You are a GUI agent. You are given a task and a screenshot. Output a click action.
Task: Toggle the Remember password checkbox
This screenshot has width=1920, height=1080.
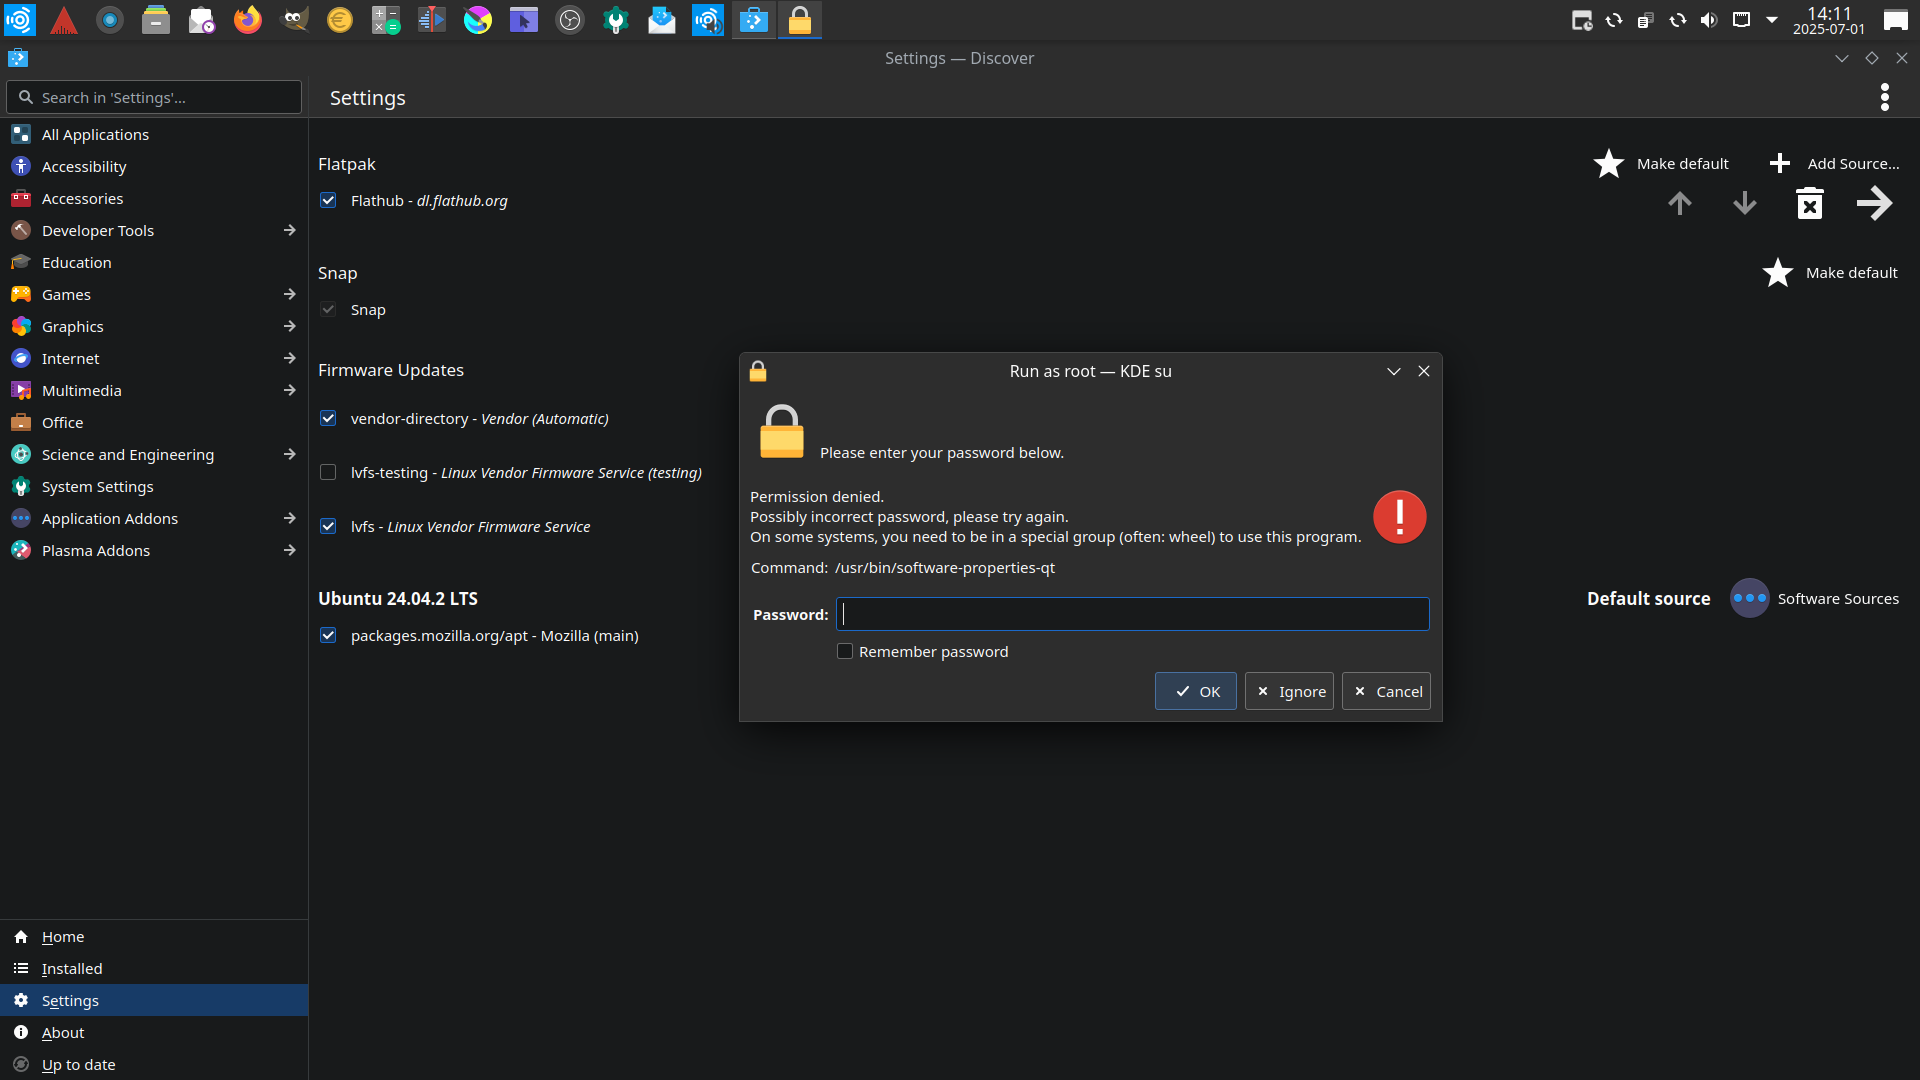845,651
